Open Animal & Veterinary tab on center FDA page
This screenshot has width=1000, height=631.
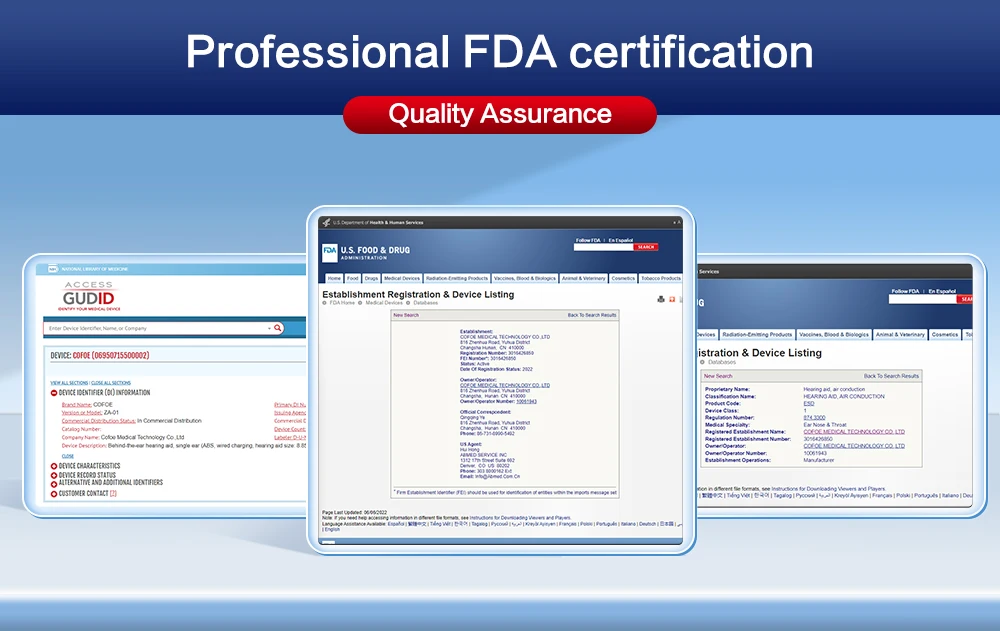click(x=584, y=279)
